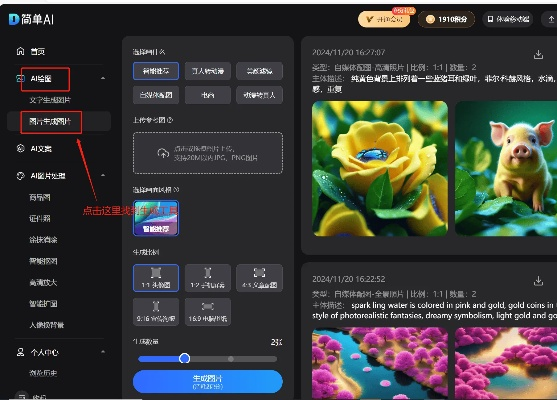Click the 简单AI logo
The width and height of the screenshot is (557, 400).
click(x=31, y=19)
